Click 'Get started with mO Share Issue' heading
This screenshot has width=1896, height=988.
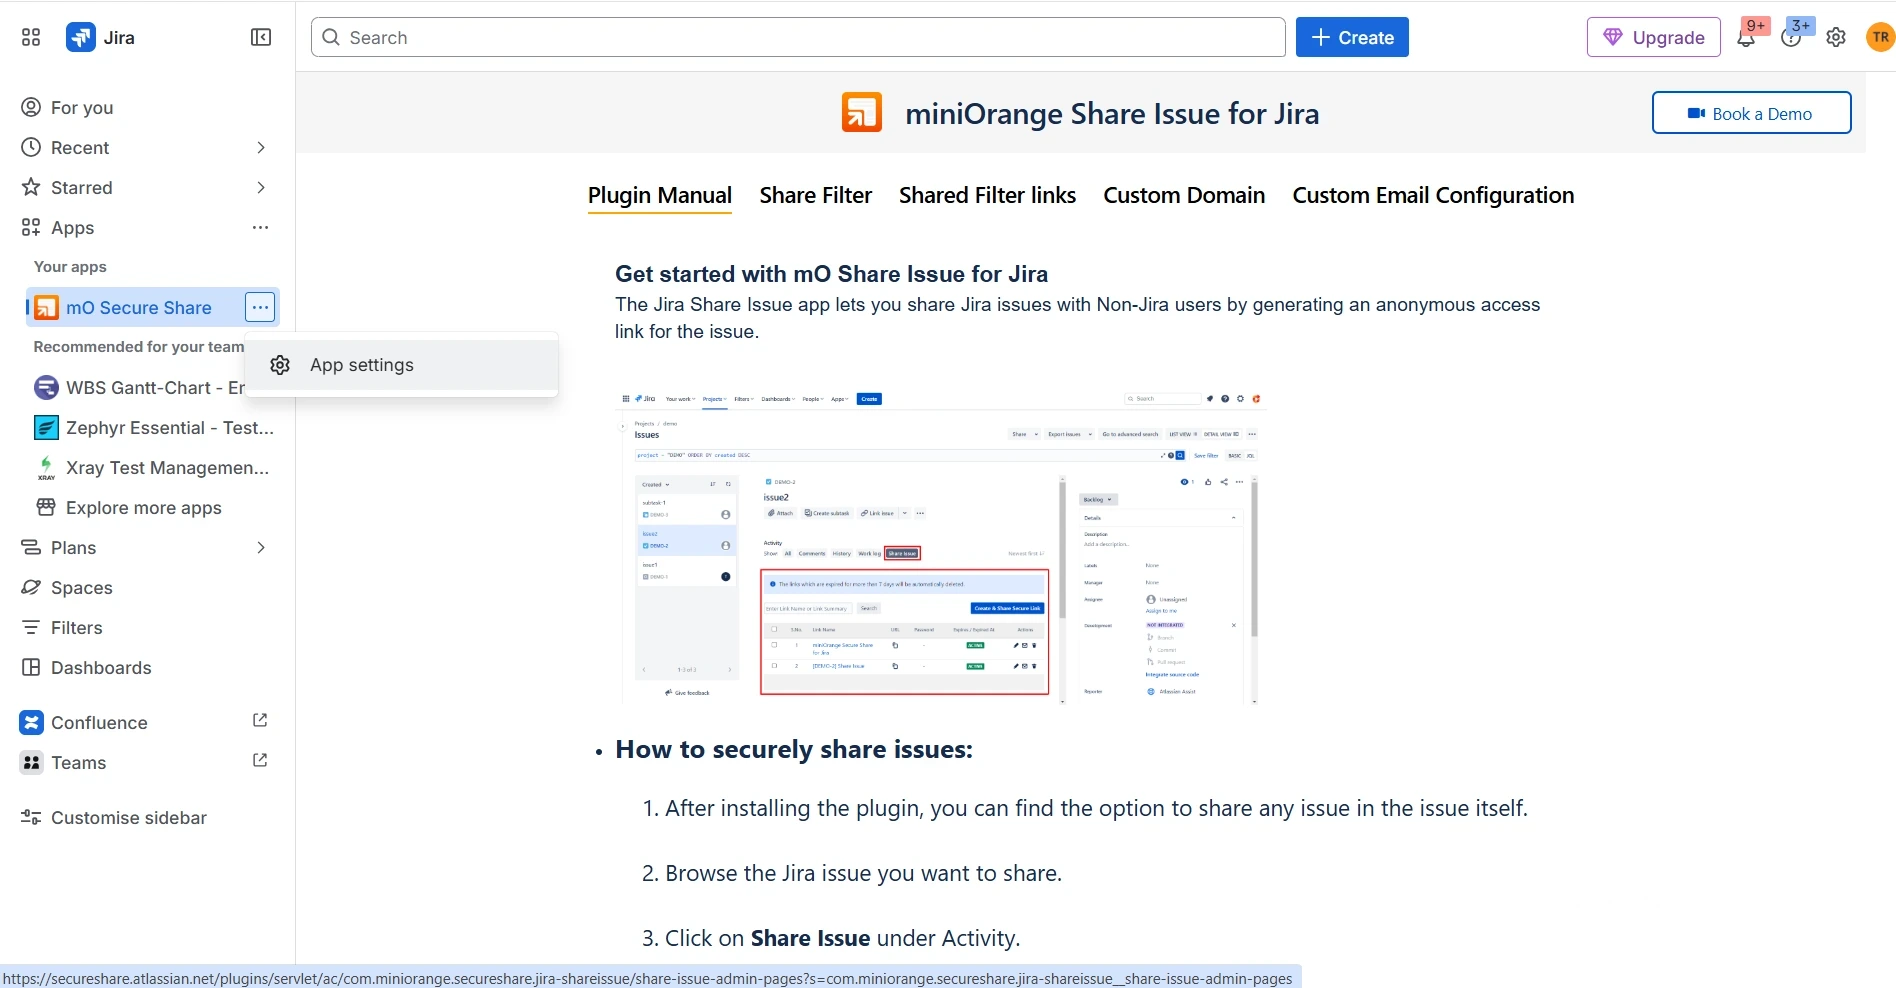click(x=832, y=274)
